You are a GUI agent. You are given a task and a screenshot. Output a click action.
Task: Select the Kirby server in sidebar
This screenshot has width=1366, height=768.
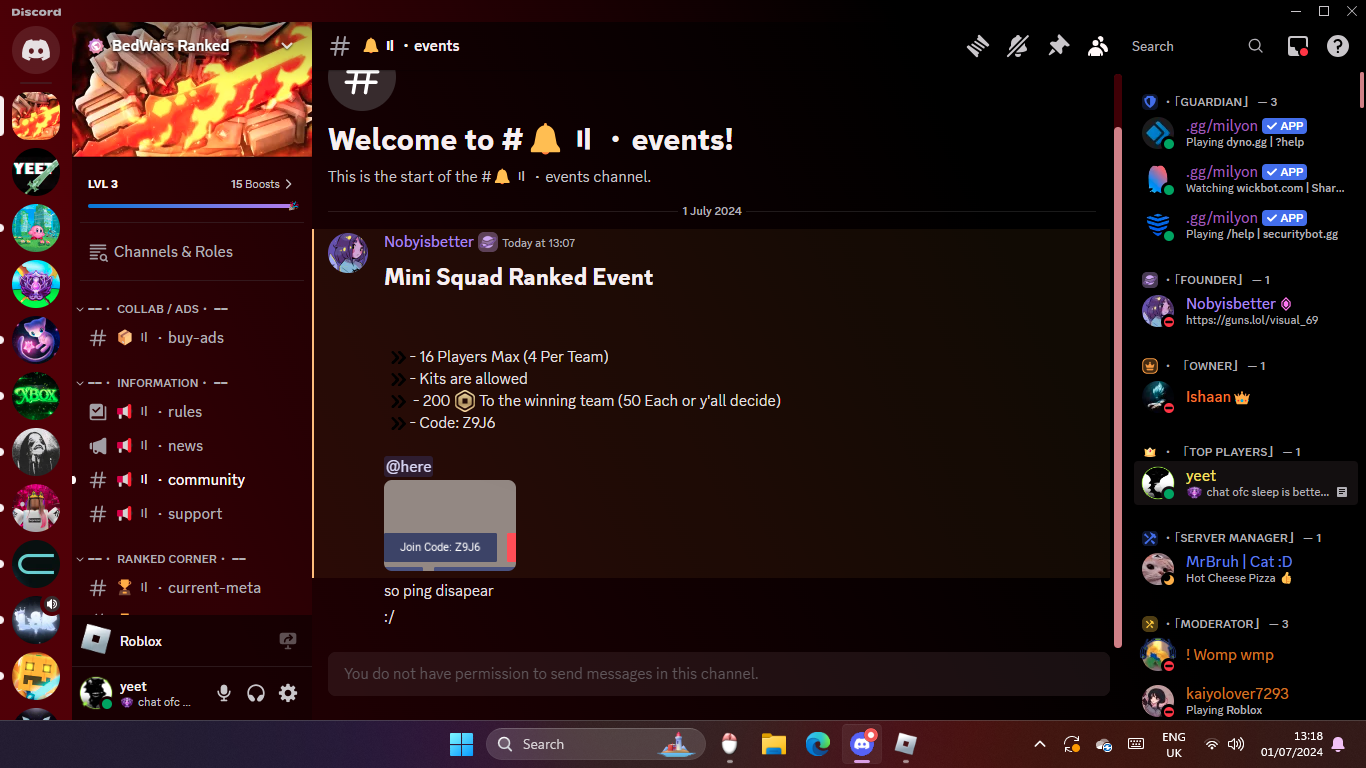click(36, 228)
